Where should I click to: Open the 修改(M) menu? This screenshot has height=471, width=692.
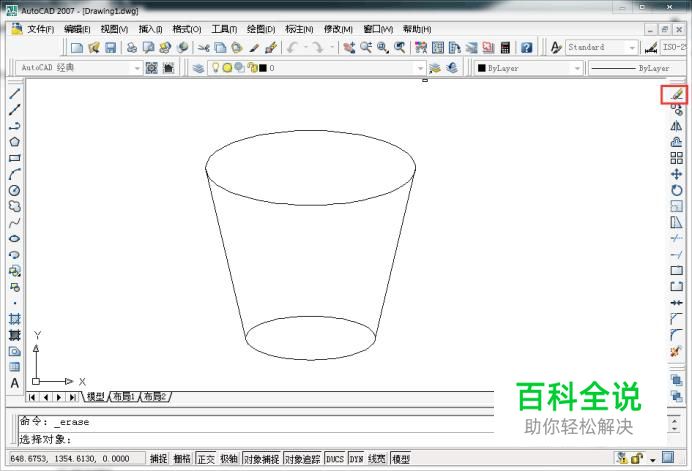pyautogui.click(x=338, y=29)
